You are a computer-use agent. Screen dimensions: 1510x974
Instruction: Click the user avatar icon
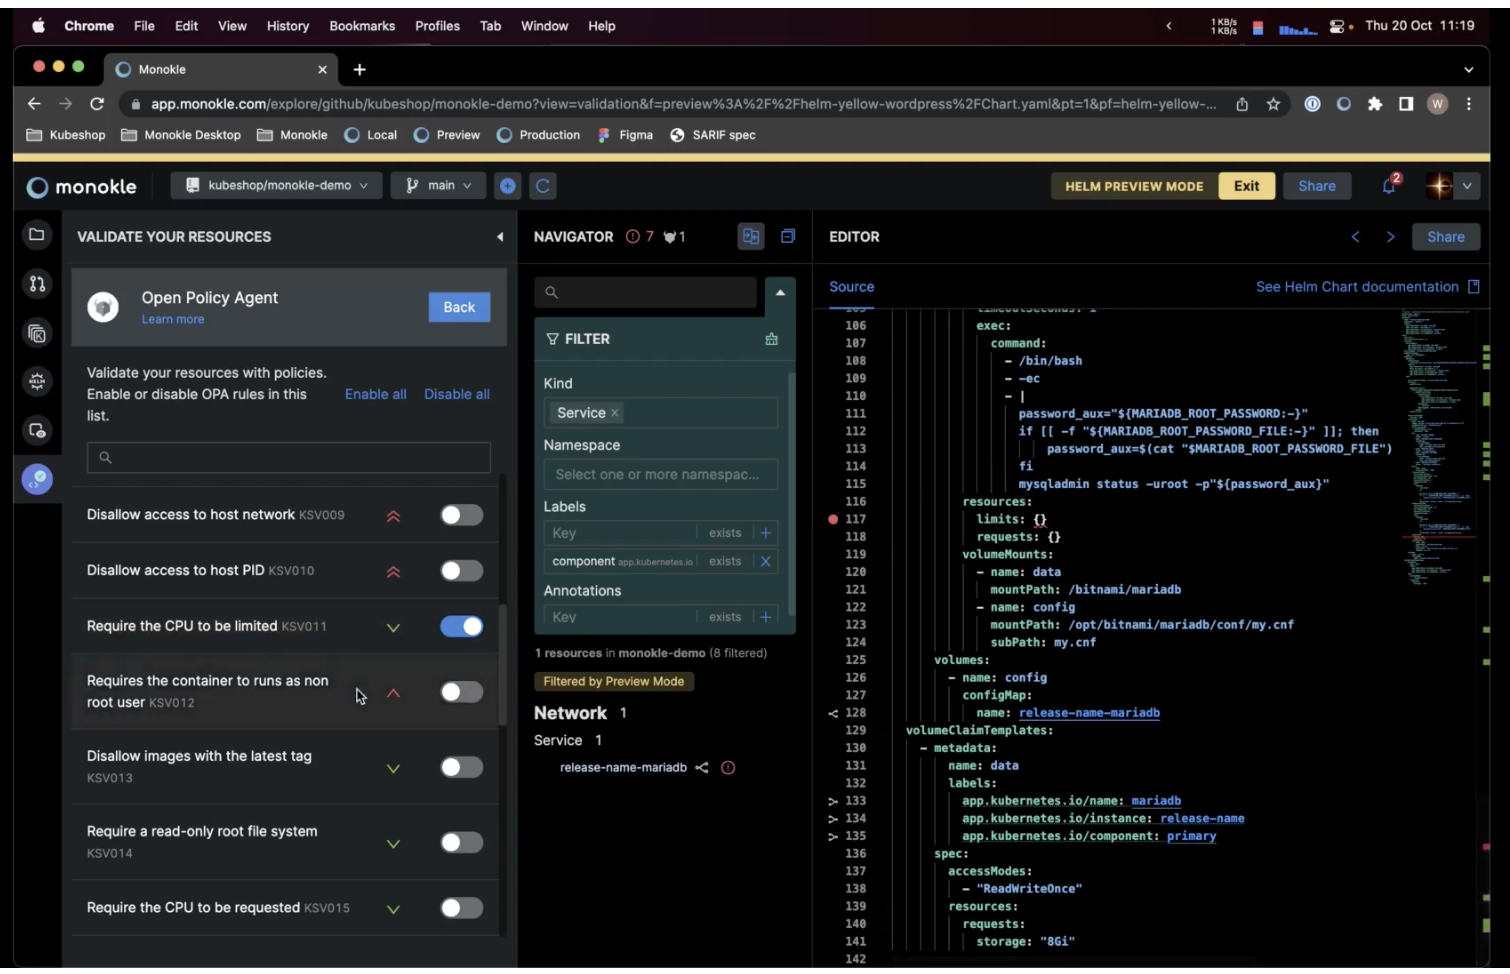coord(1439,186)
